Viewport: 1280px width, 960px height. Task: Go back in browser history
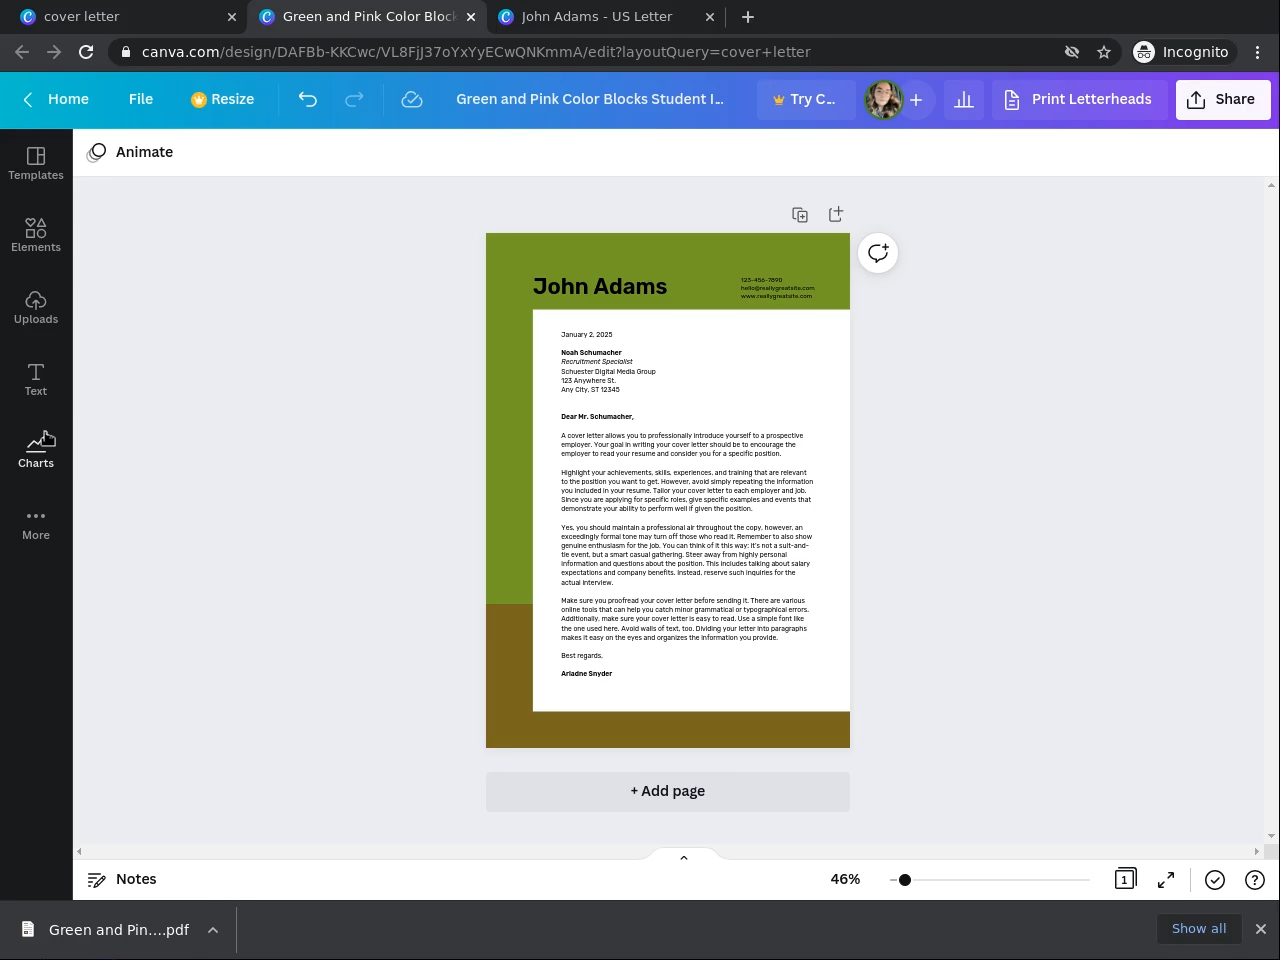22,52
